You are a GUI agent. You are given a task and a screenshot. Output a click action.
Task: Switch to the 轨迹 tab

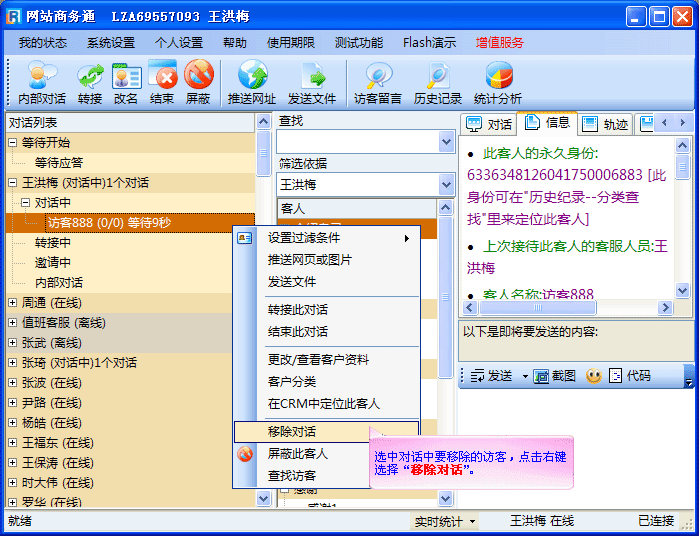606,124
